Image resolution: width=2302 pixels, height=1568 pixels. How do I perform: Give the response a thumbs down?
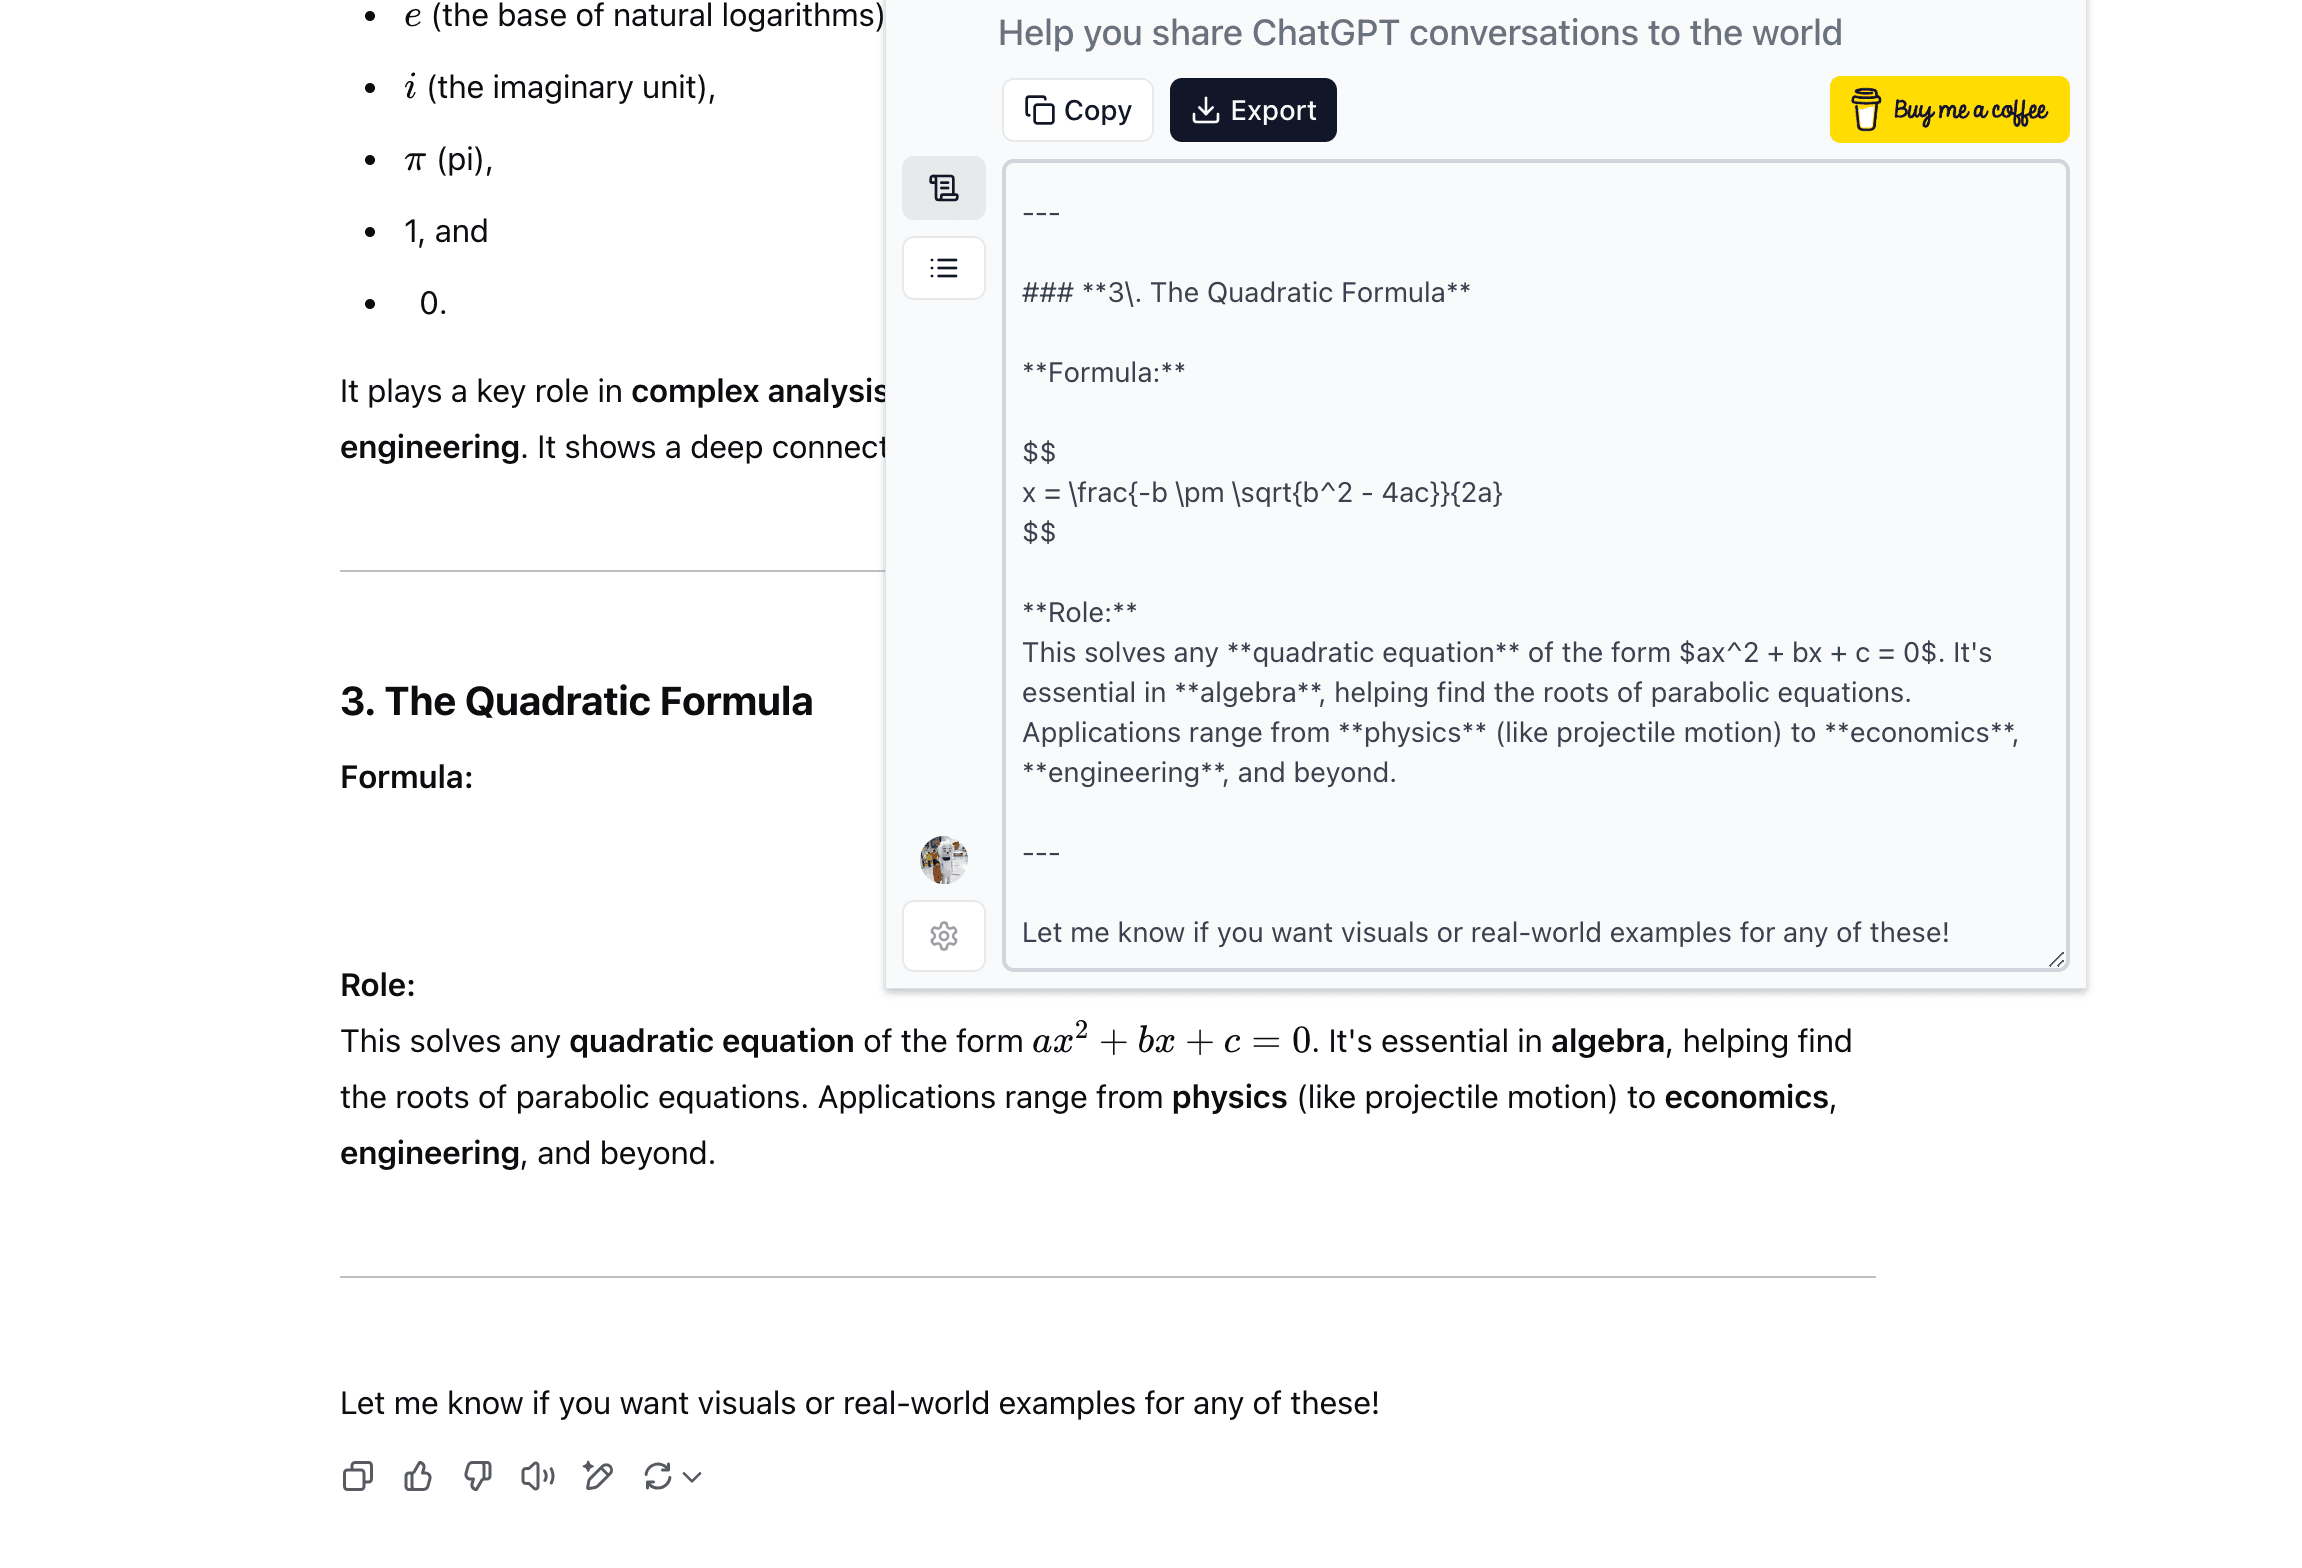click(x=478, y=1476)
